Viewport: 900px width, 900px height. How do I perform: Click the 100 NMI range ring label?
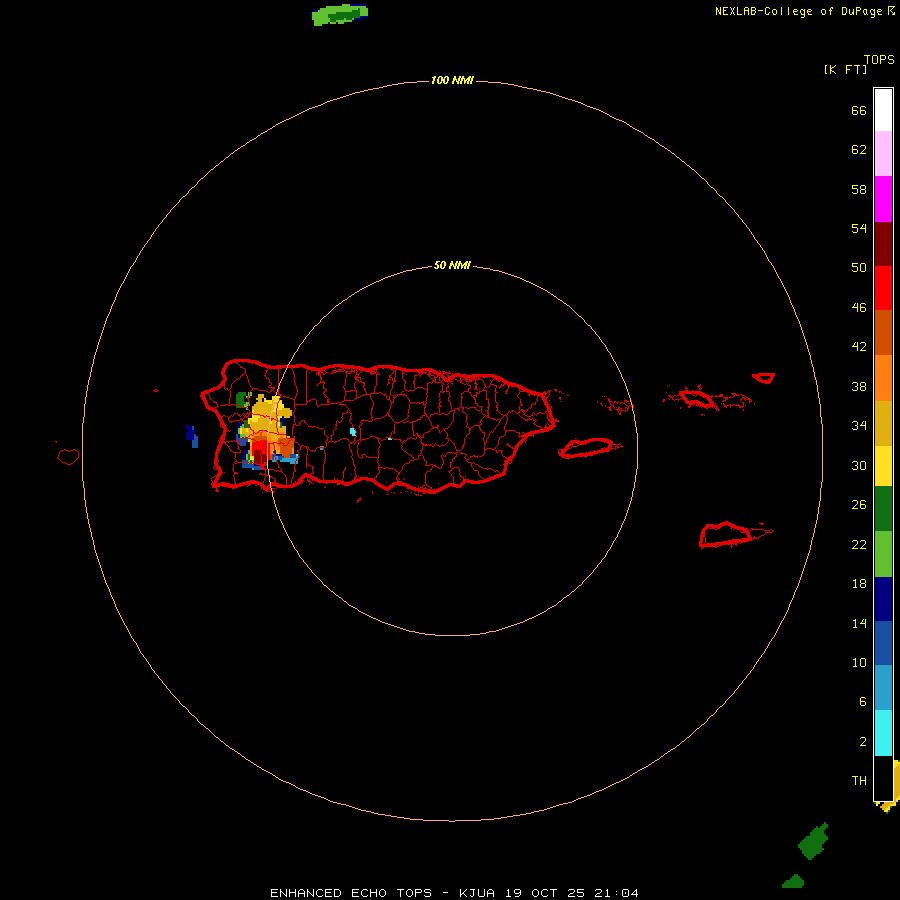[452, 80]
